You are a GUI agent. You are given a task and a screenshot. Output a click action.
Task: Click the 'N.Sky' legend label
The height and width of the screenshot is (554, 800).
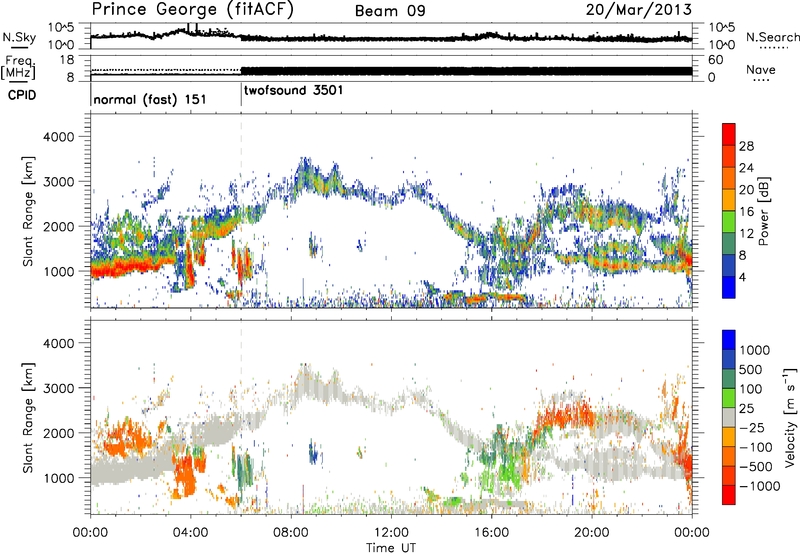[19, 37]
